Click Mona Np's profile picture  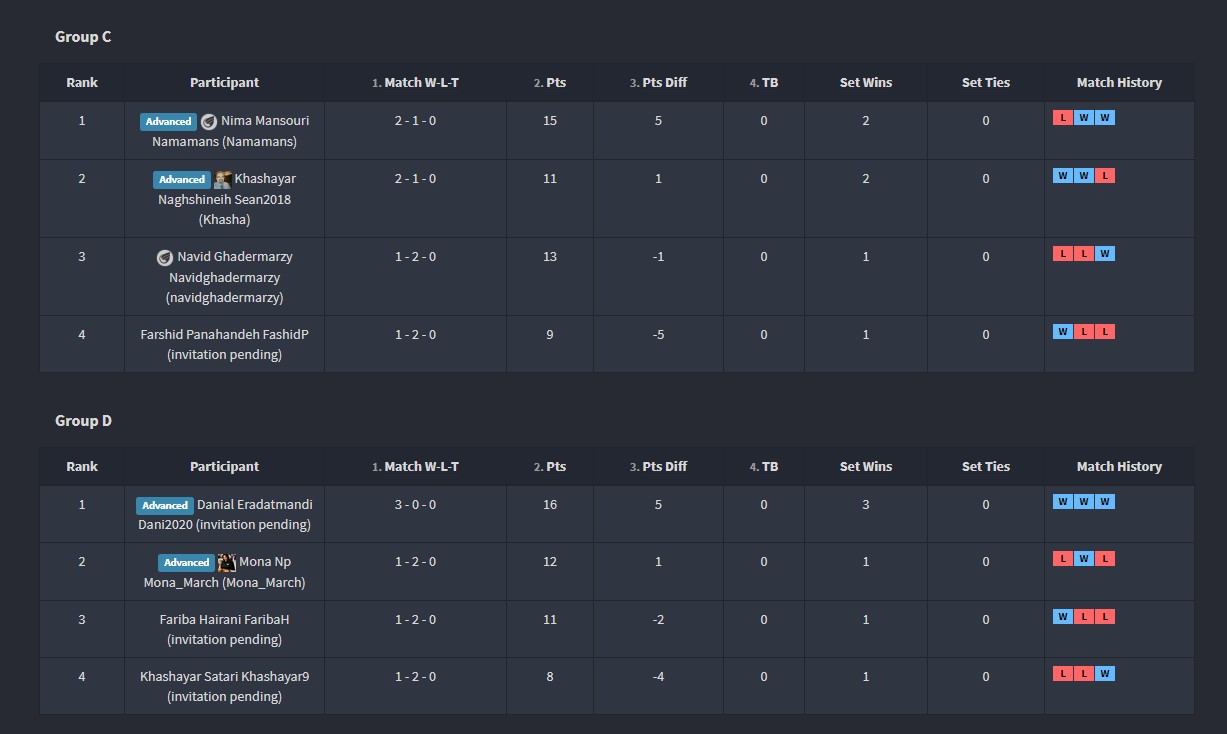(226, 562)
